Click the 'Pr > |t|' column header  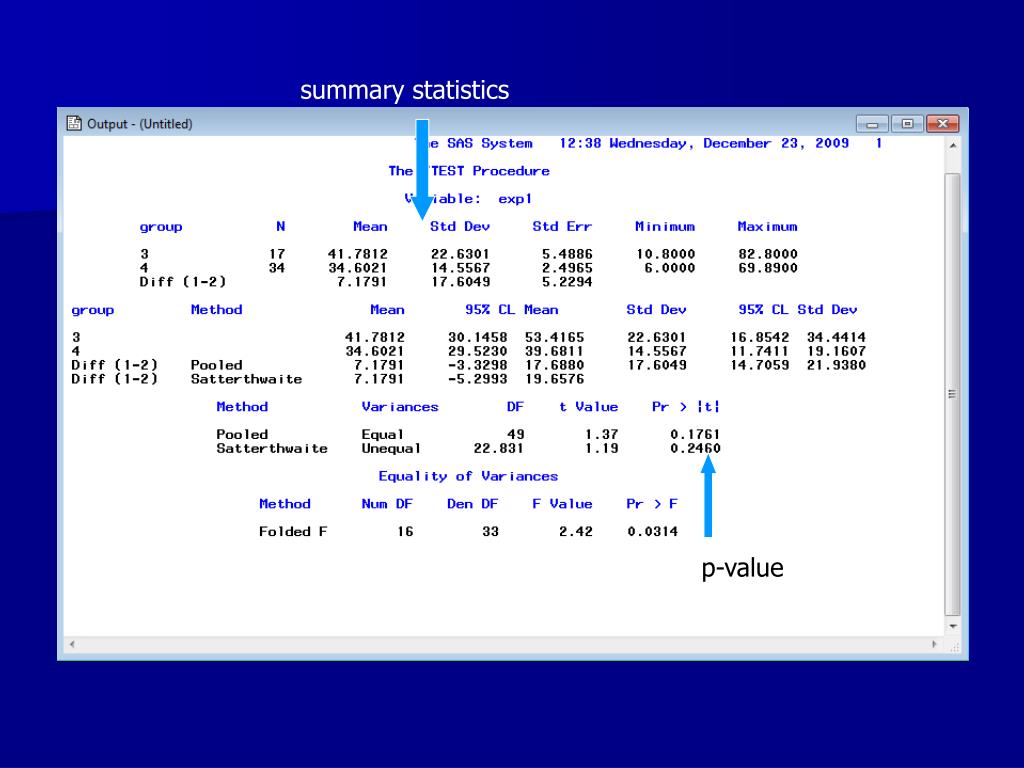686,407
